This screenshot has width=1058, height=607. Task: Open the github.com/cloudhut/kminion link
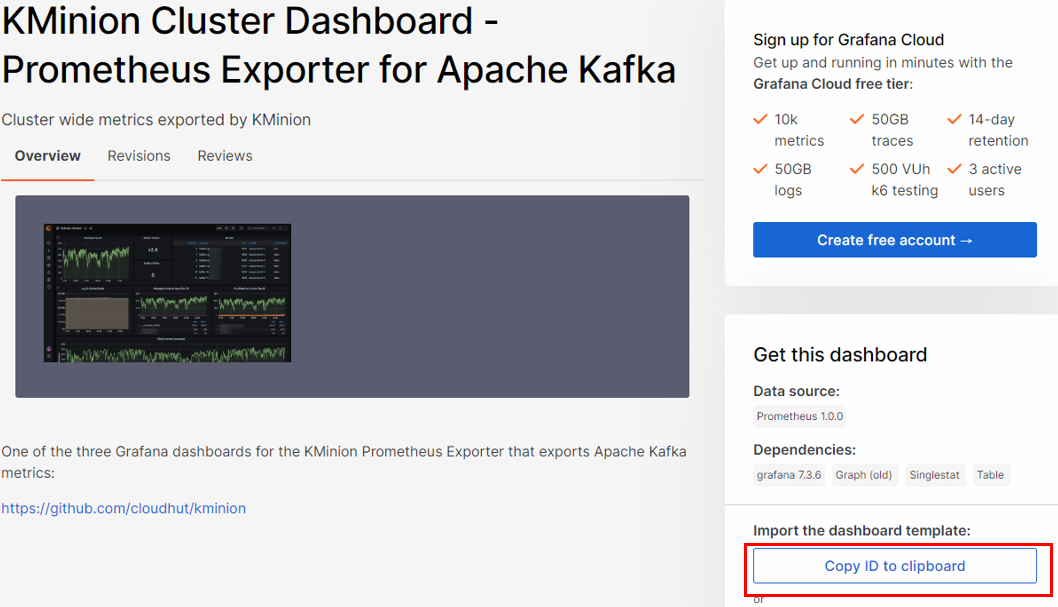pyautogui.click(x=123, y=508)
